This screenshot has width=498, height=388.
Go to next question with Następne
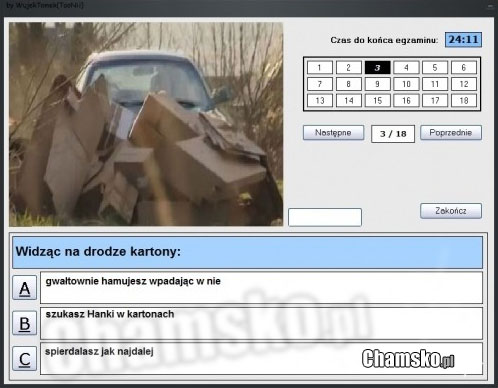tap(333, 133)
